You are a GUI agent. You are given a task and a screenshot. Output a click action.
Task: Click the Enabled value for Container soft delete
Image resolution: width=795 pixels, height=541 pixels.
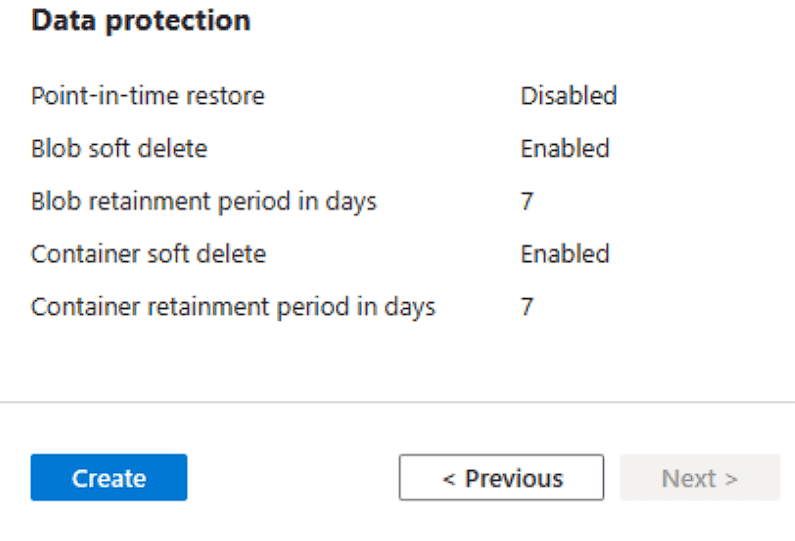pyautogui.click(x=565, y=254)
